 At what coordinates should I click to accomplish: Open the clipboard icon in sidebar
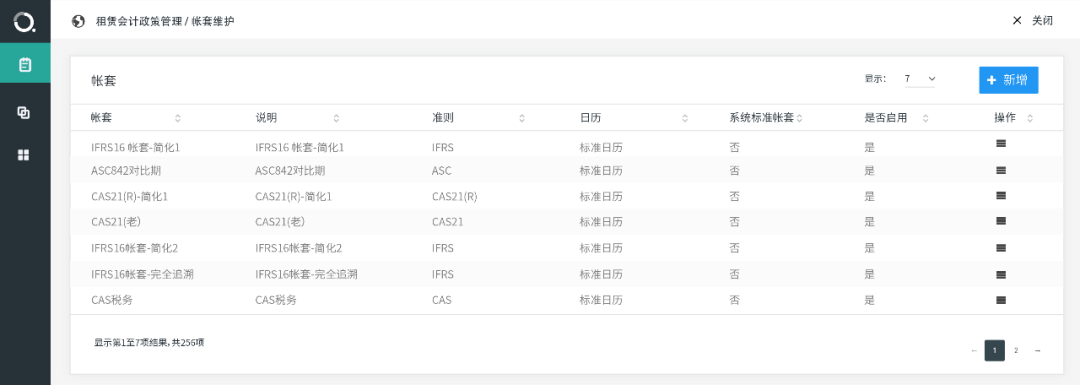25,65
